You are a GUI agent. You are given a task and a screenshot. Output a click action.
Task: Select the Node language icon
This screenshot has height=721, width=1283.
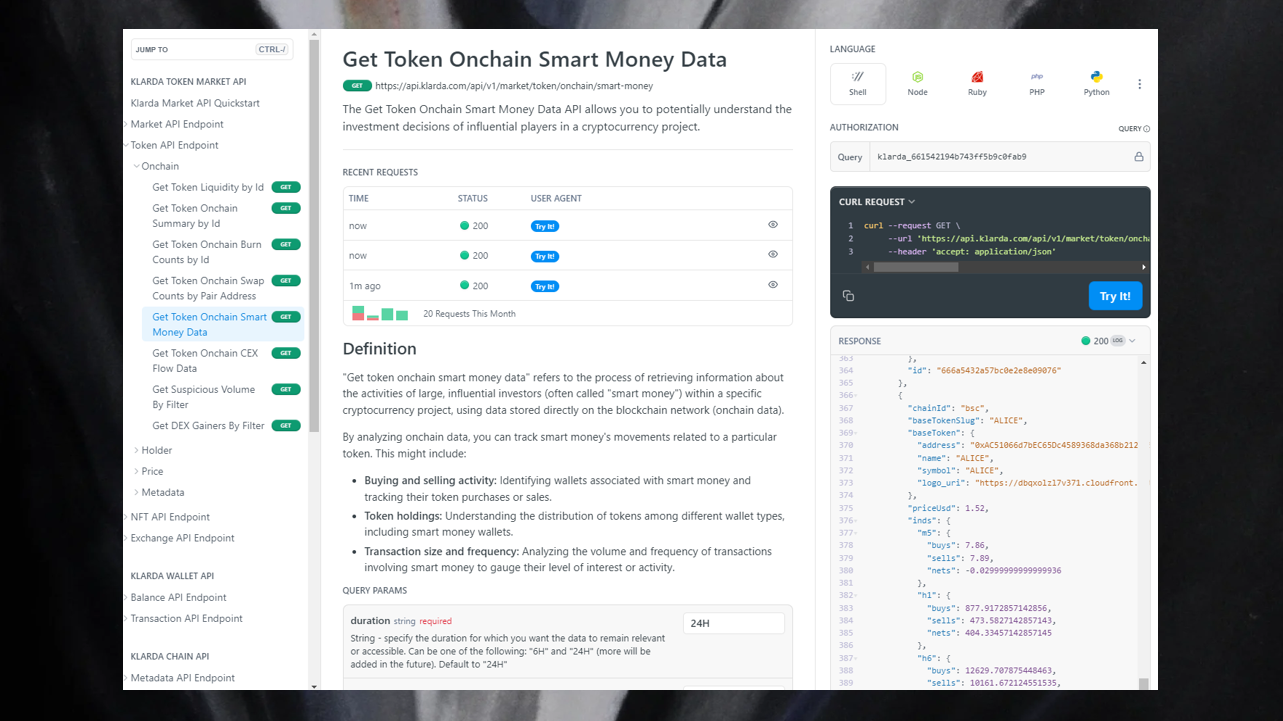pos(917,84)
